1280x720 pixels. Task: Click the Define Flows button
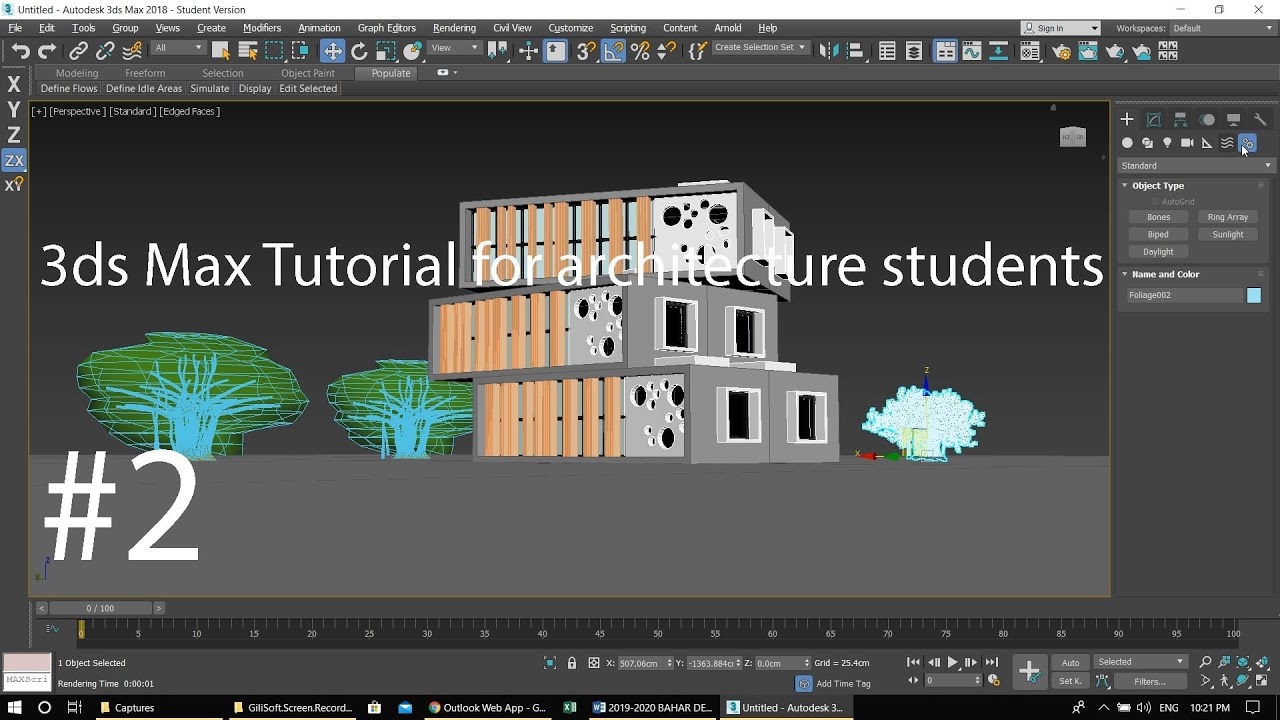(69, 89)
